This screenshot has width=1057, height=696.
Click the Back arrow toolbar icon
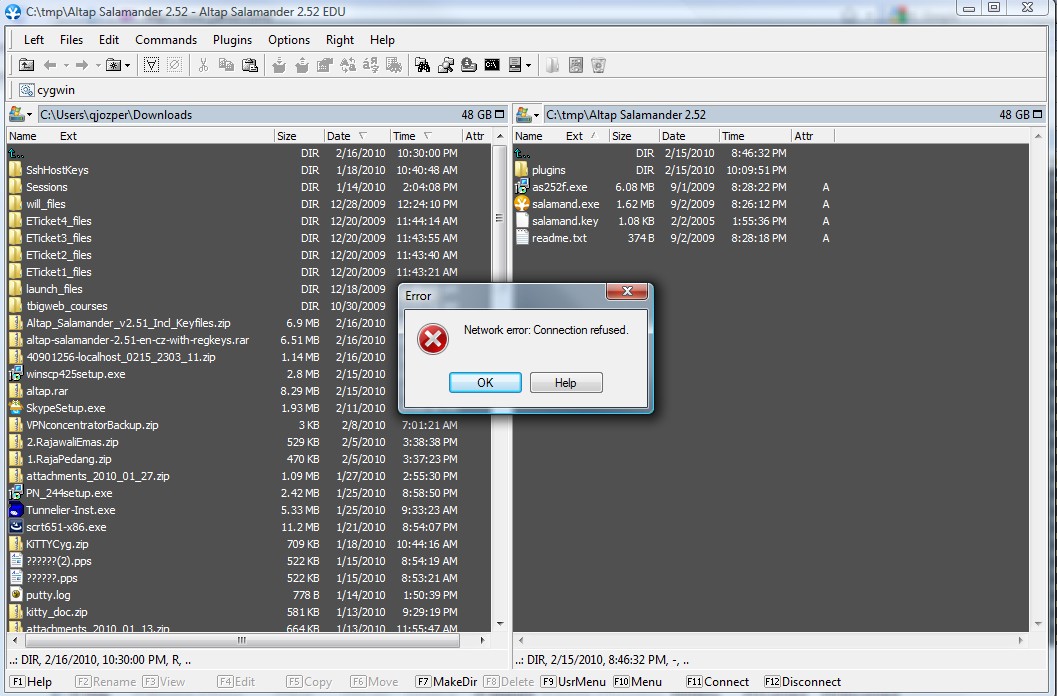[x=50, y=65]
